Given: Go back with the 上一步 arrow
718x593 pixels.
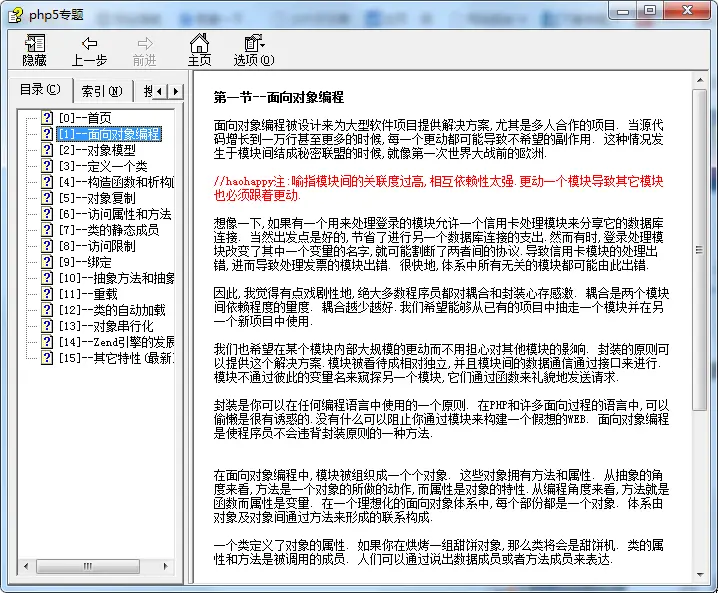Looking at the screenshot, I should 89,49.
